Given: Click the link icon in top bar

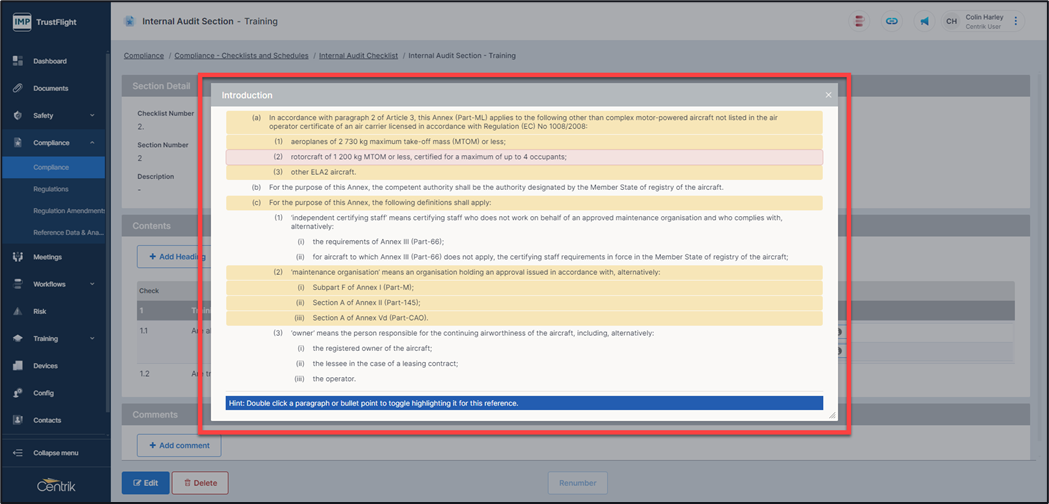Looking at the screenshot, I should (891, 21).
